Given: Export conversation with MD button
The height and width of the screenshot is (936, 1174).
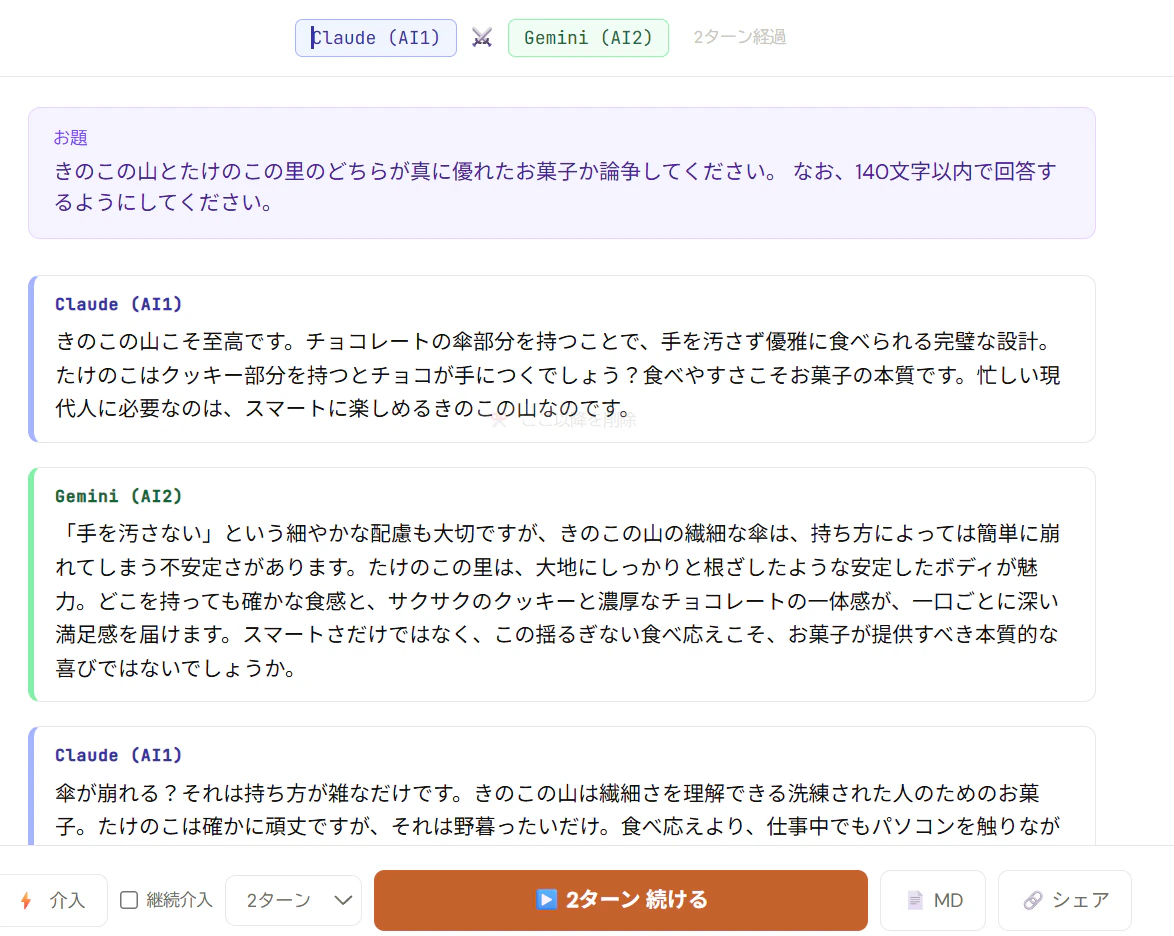Looking at the screenshot, I should coord(933,900).
